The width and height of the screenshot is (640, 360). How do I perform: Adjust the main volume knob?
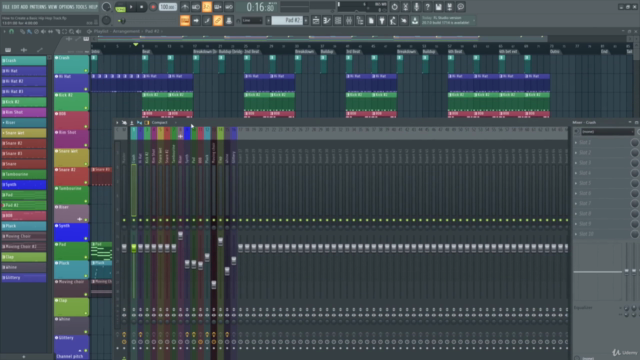pos(107,7)
